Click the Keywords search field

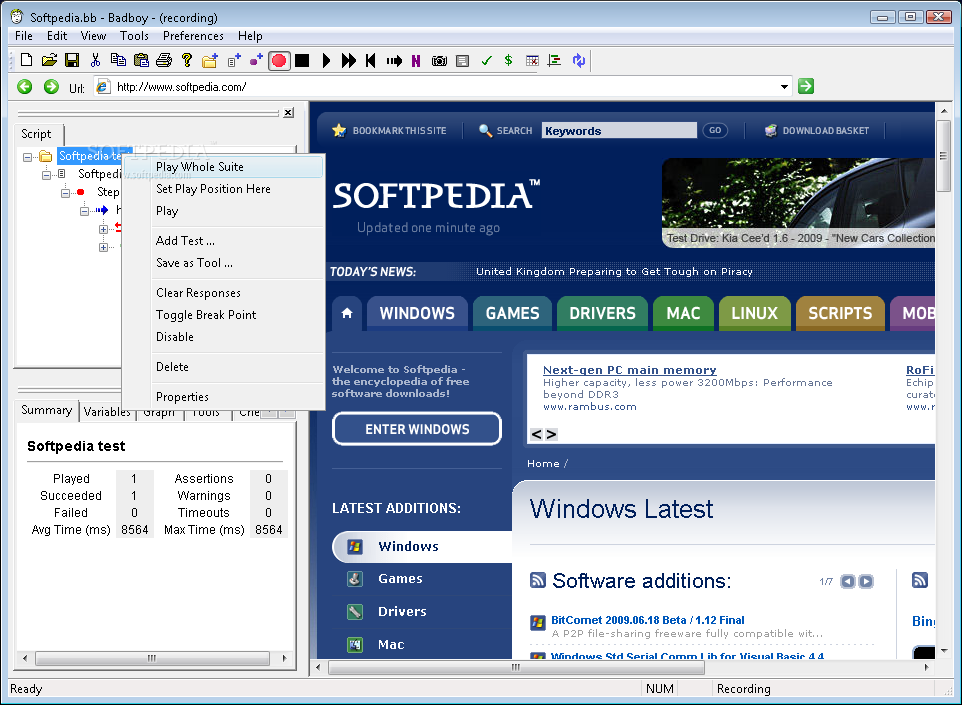tap(619, 131)
